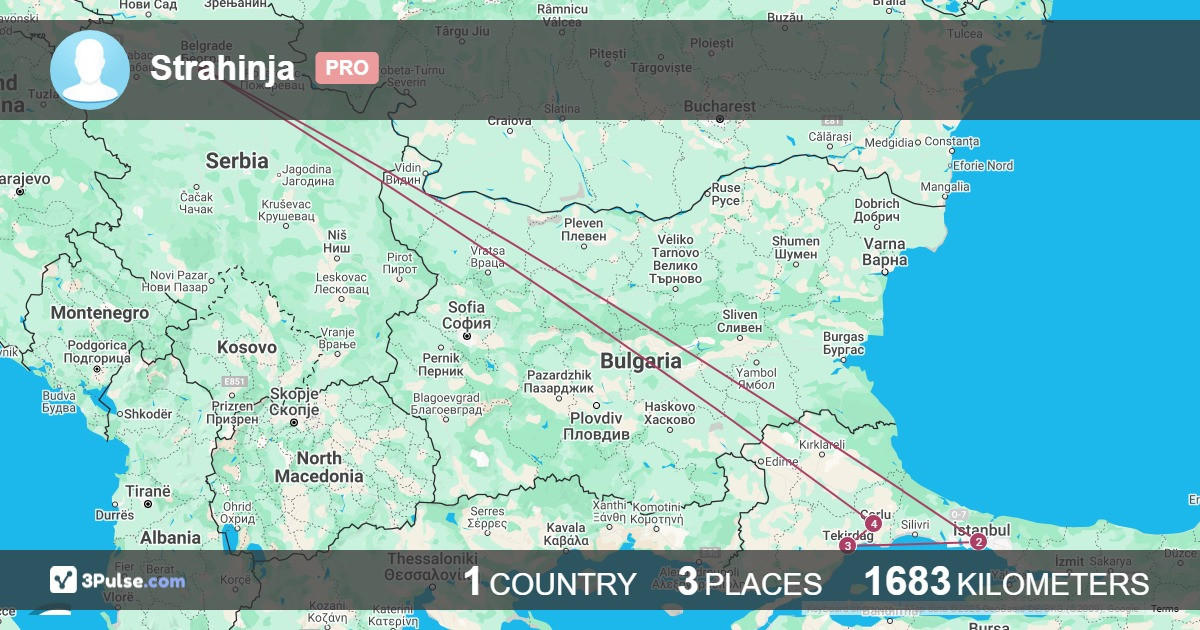The image size is (1200, 630).
Task: Click the 1 COUNTRY statistic
Action: 550,583
